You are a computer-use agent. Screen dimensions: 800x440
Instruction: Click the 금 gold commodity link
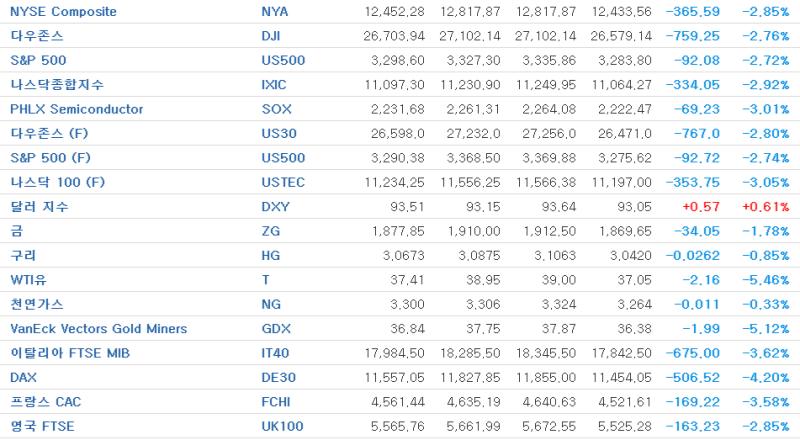(x=17, y=231)
